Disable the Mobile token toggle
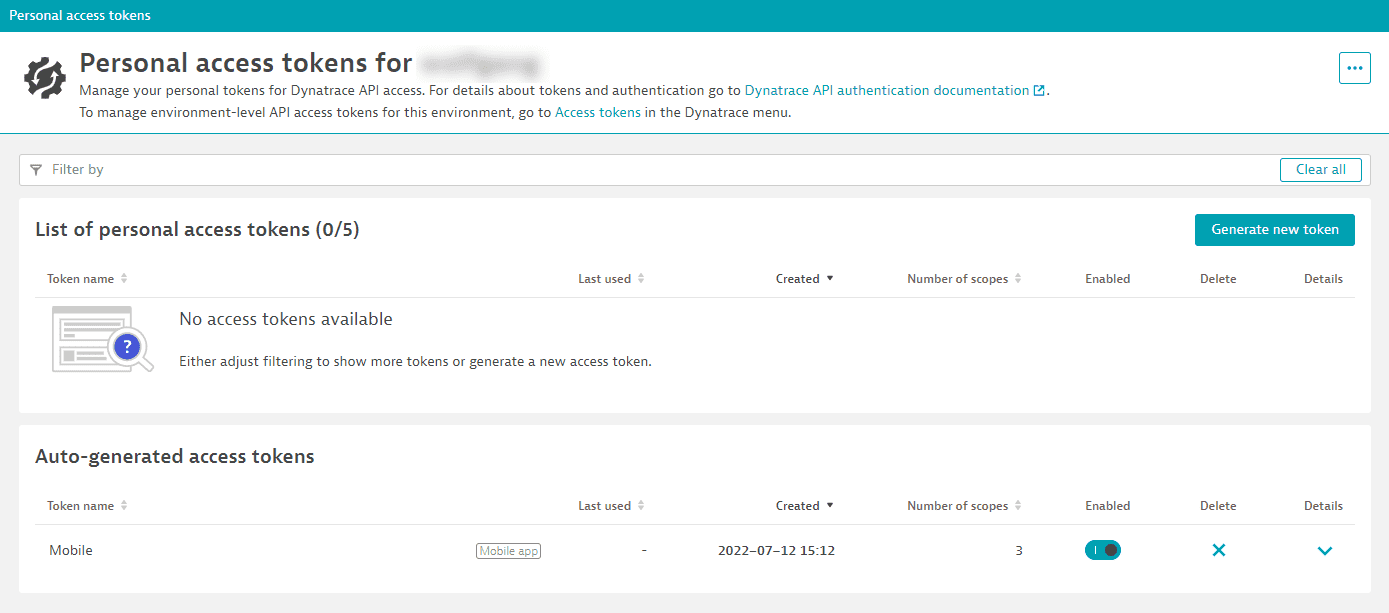1389x613 pixels. (1103, 550)
